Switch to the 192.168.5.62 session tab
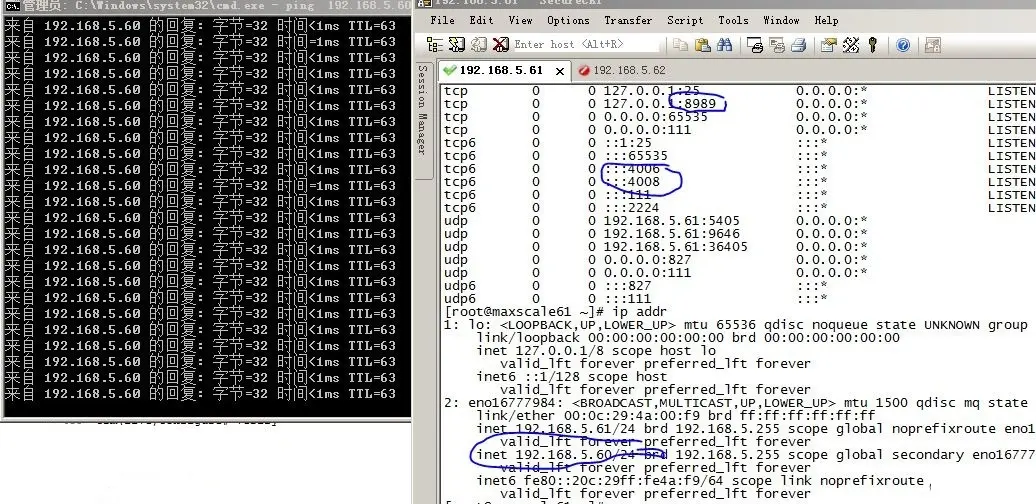 [x=621, y=70]
